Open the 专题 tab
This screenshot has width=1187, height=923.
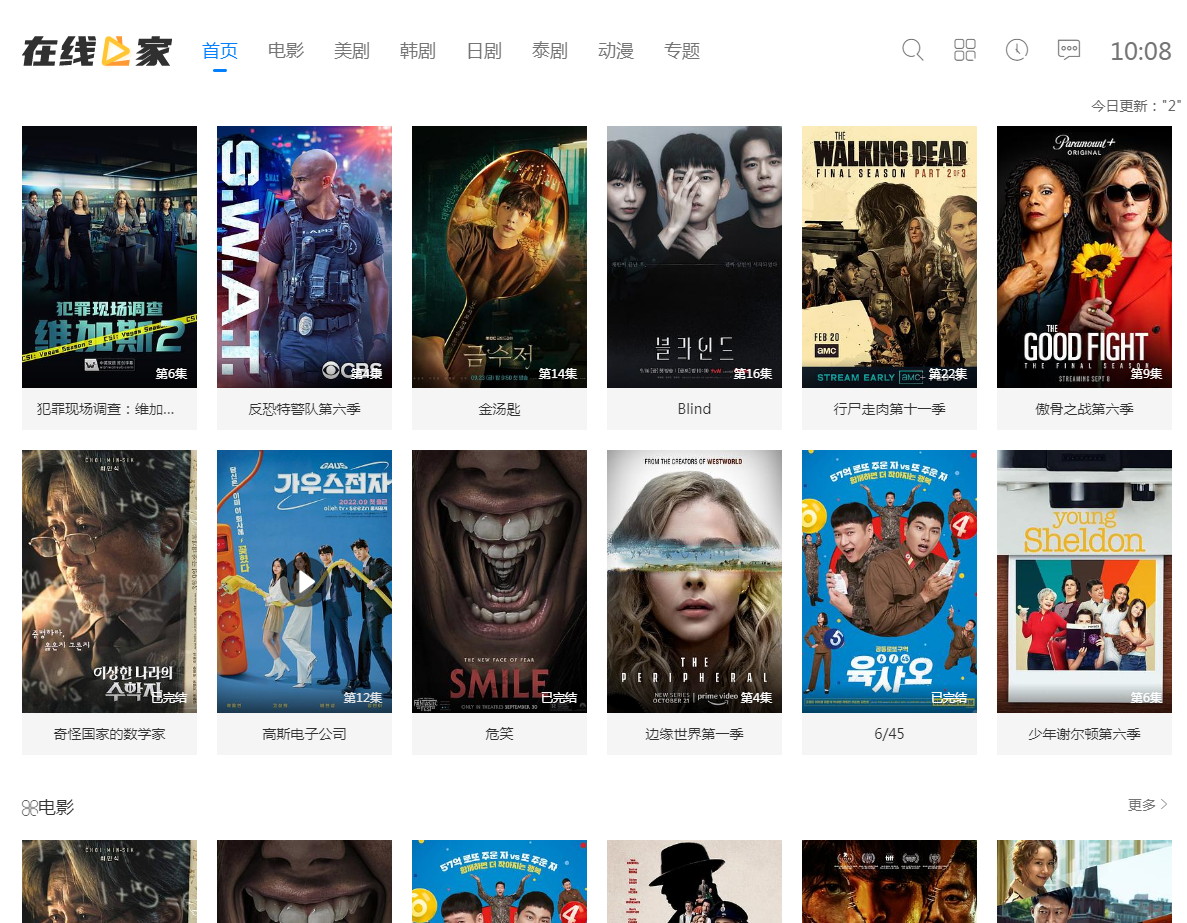pos(682,51)
